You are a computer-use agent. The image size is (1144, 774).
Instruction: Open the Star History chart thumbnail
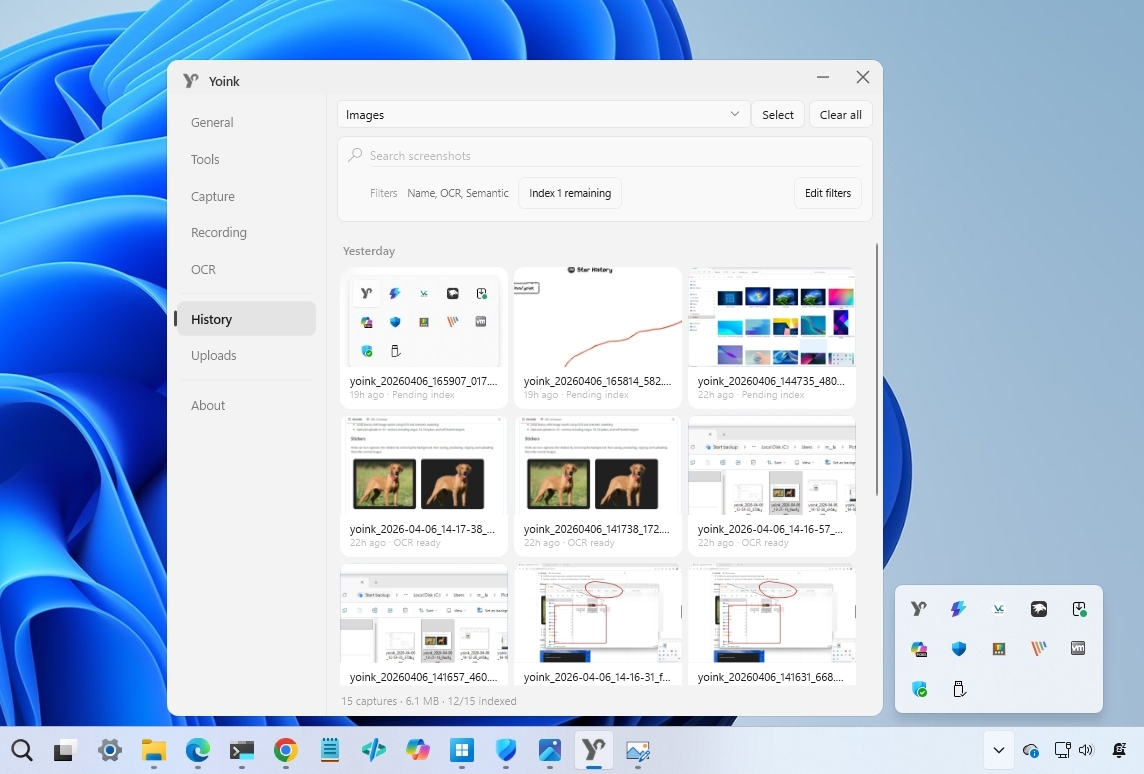pyautogui.click(x=598, y=318)
